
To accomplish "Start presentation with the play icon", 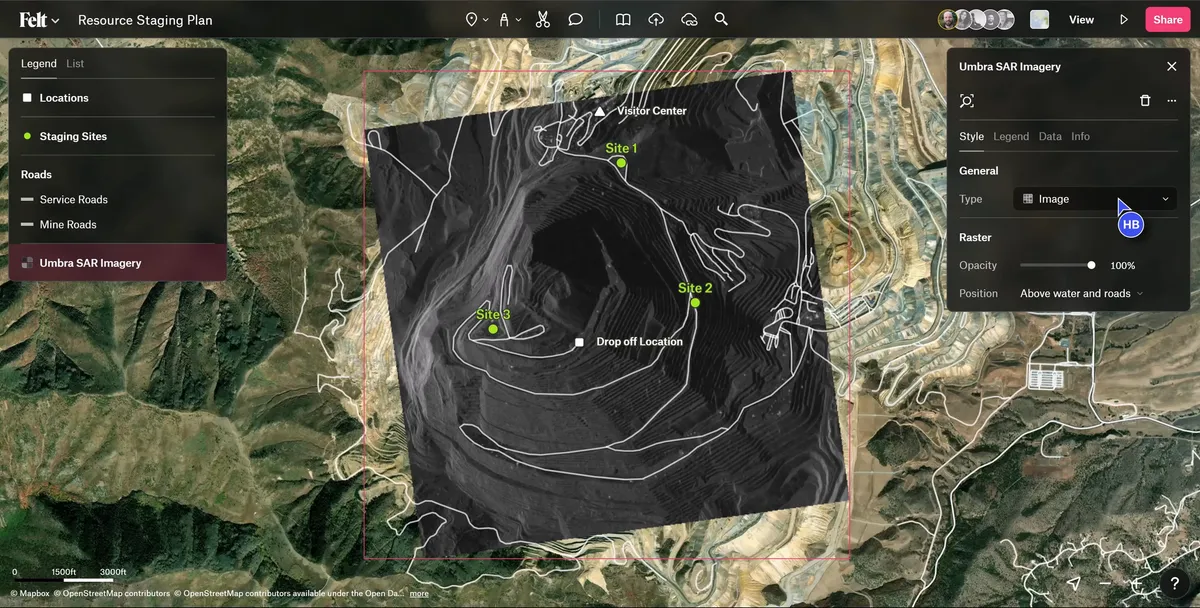I will point(1124,20).
